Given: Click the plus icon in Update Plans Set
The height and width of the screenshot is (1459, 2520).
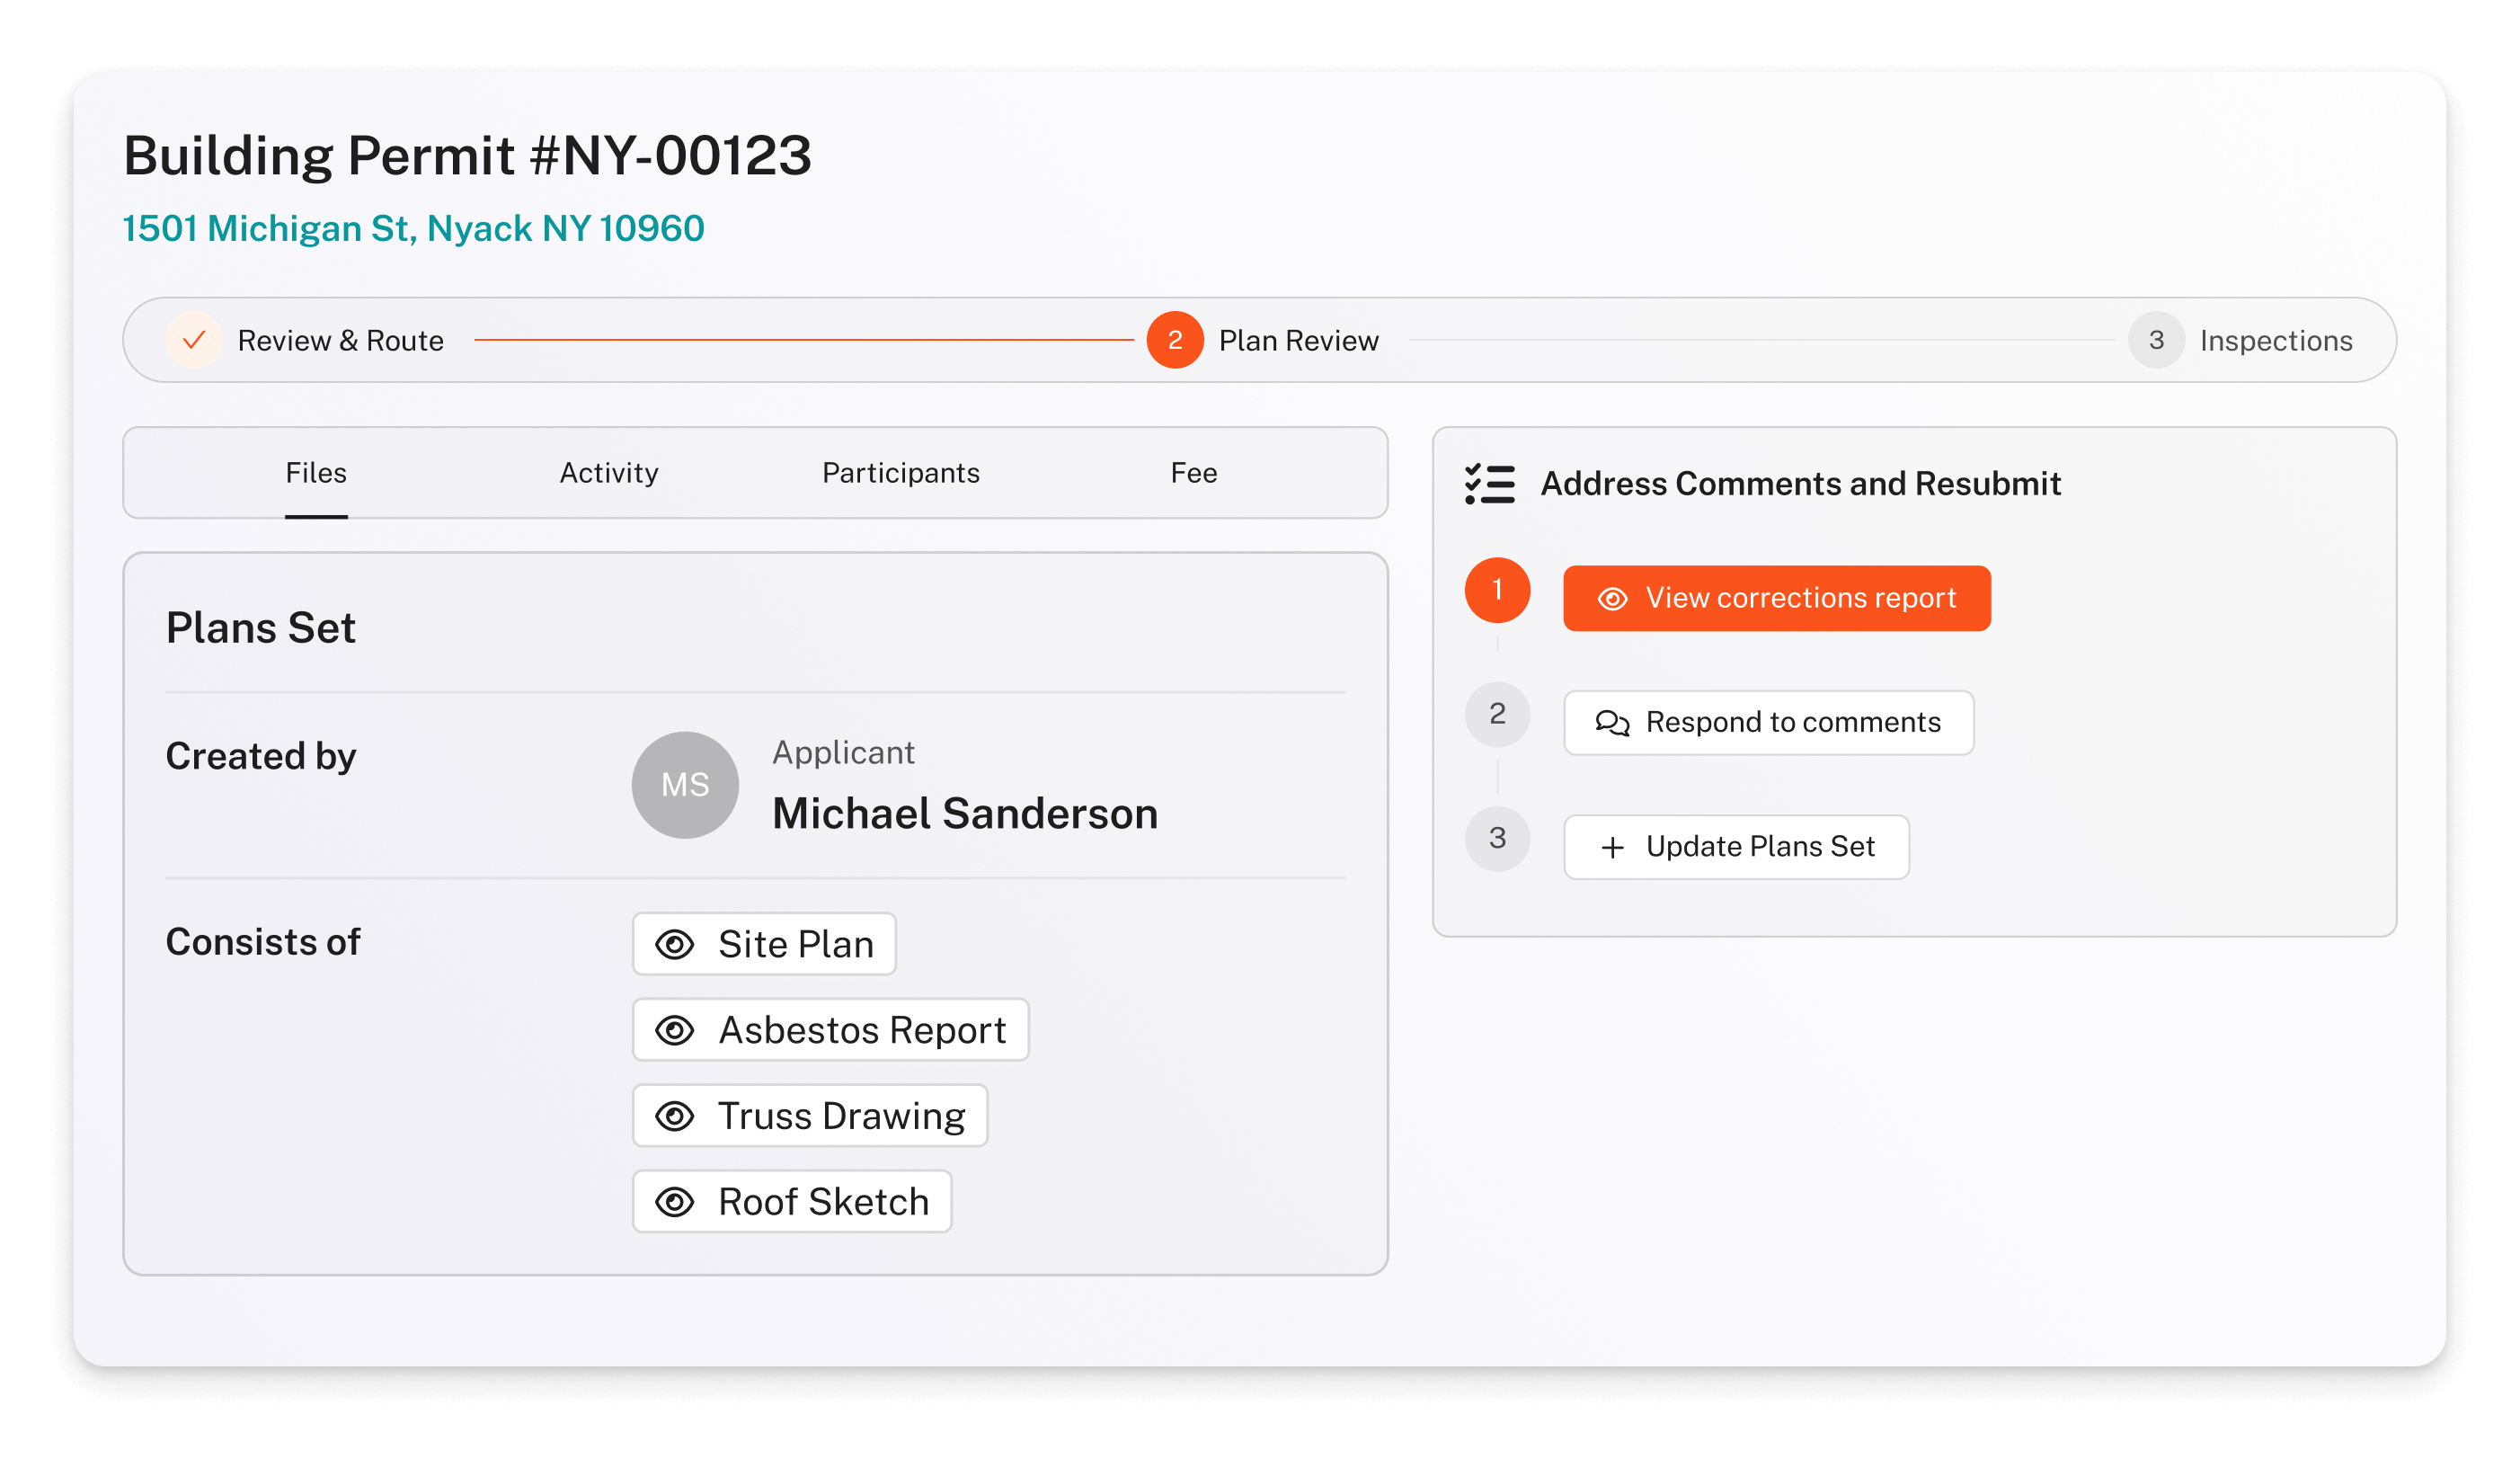Looking at the screenshot, I should coord(1612,848).
